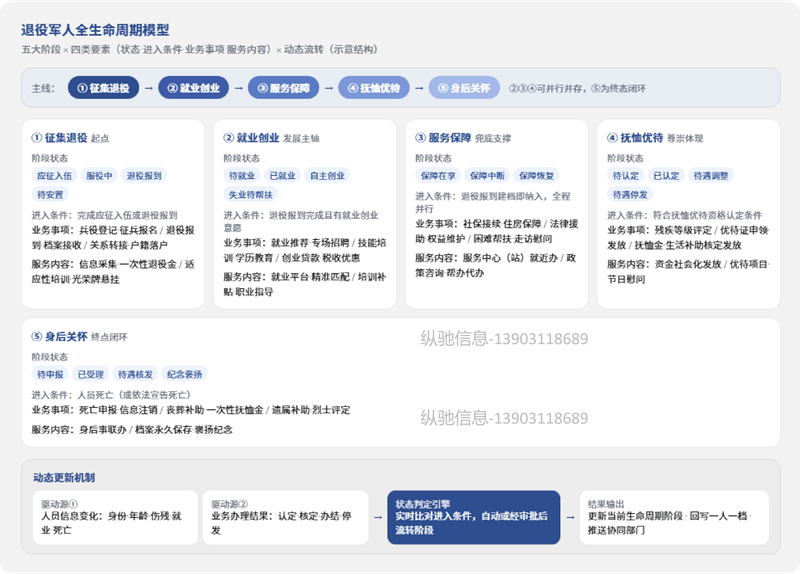Select the ①征集退役 stage pill
Screen dimensions: 800x574
pos(104,88)
